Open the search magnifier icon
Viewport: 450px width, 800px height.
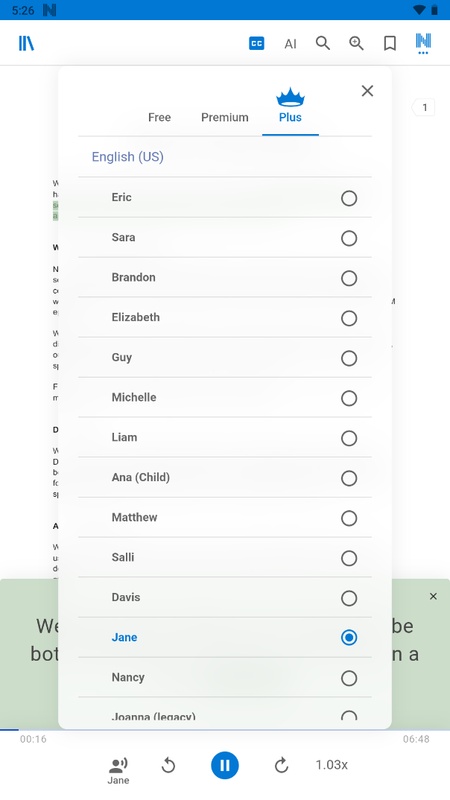(x=323, y=43)
